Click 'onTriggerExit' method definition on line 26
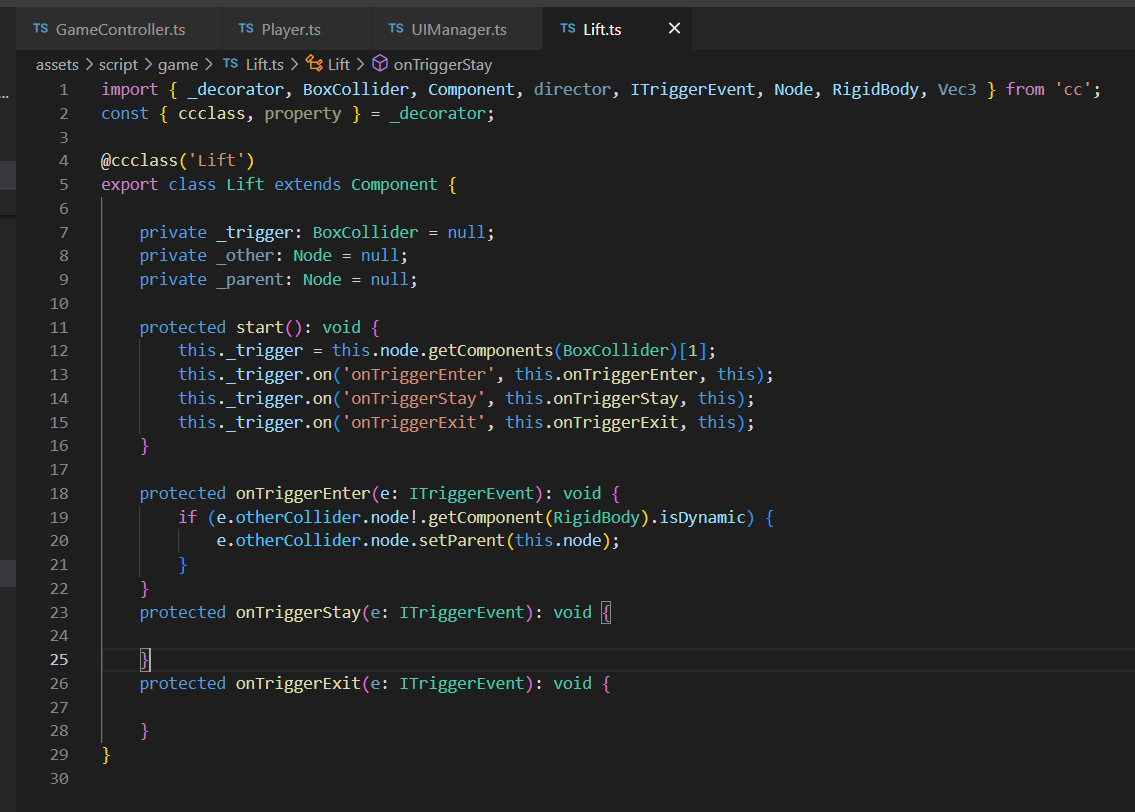1135x812 pixels. tap(298, 684)
